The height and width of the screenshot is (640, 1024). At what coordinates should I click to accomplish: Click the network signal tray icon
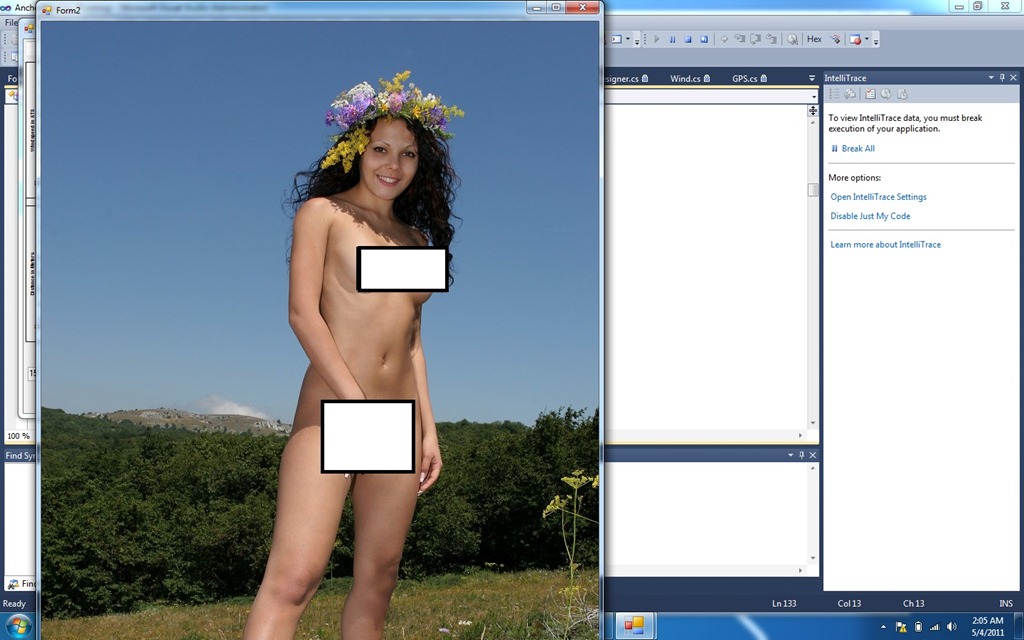(x=935, y=627)
